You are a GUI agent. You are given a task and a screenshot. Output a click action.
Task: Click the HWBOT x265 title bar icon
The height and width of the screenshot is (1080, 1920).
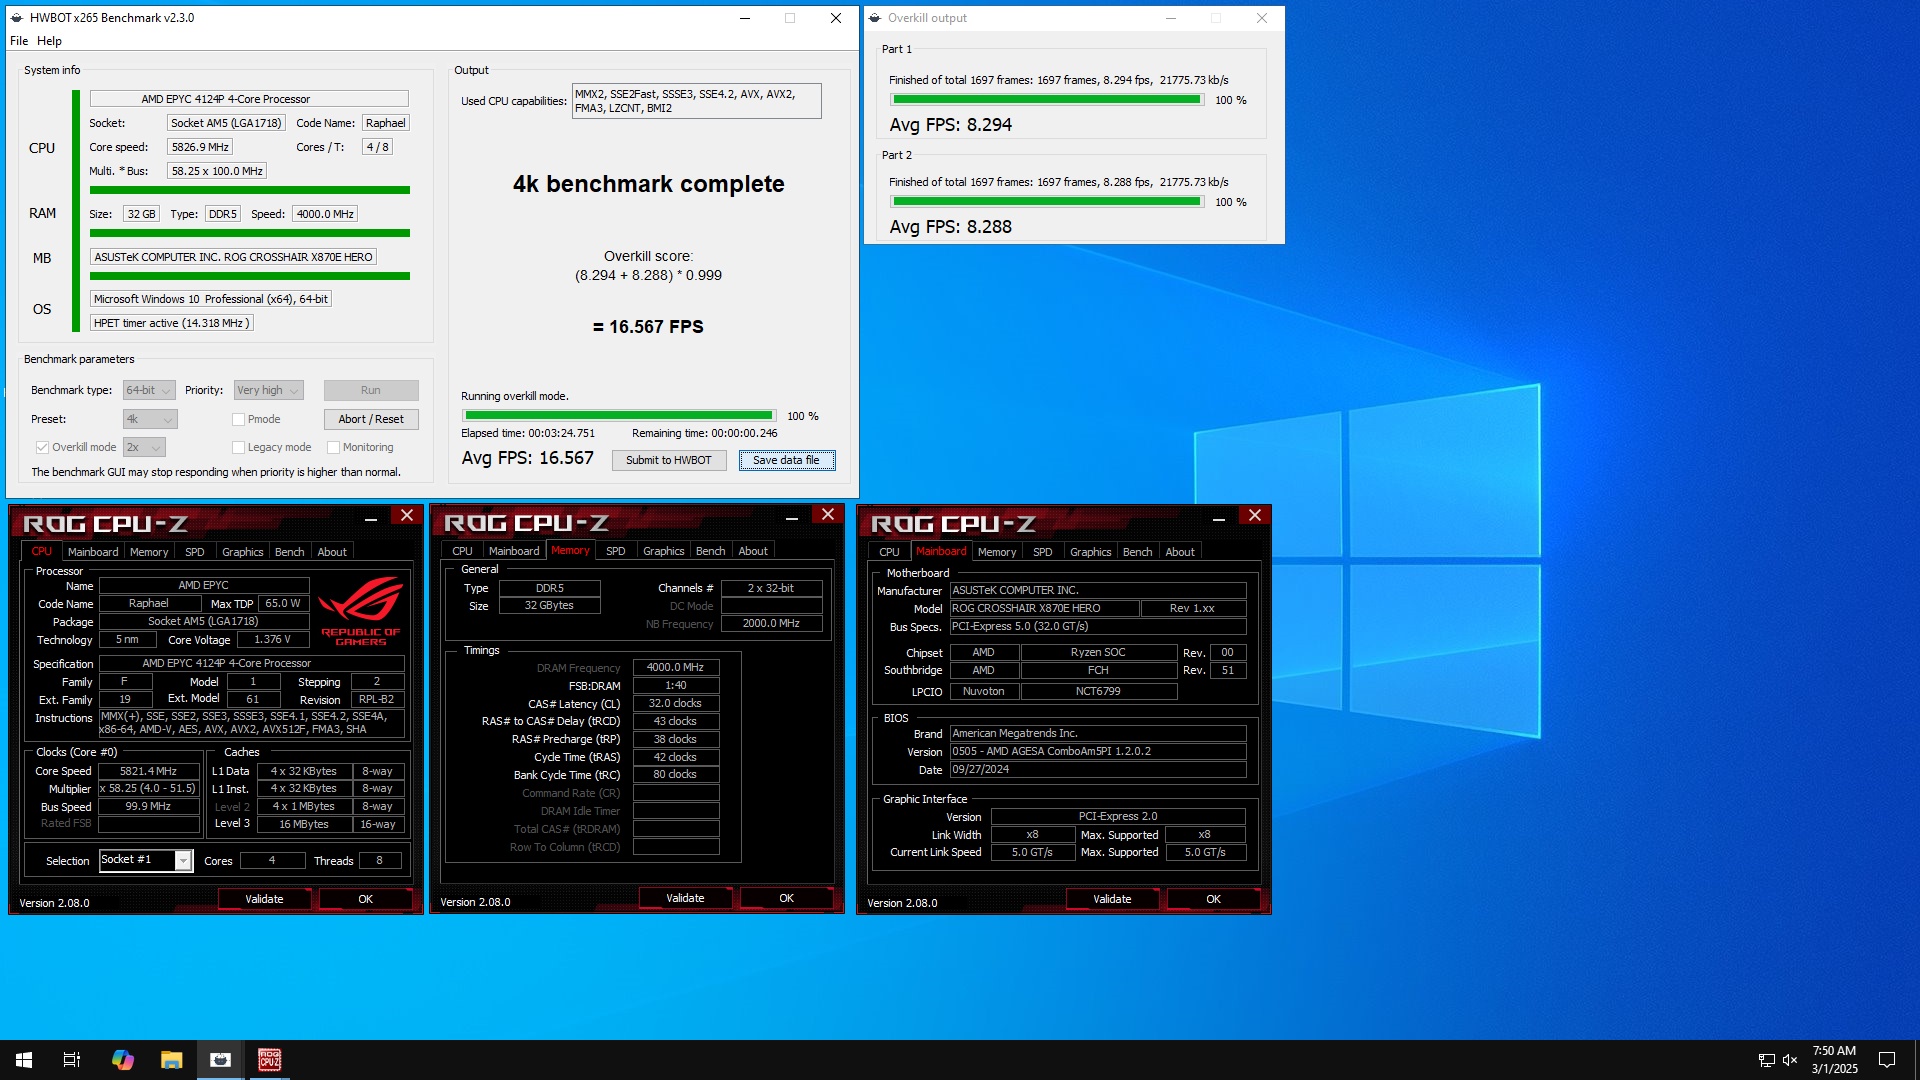click(17, 17)
